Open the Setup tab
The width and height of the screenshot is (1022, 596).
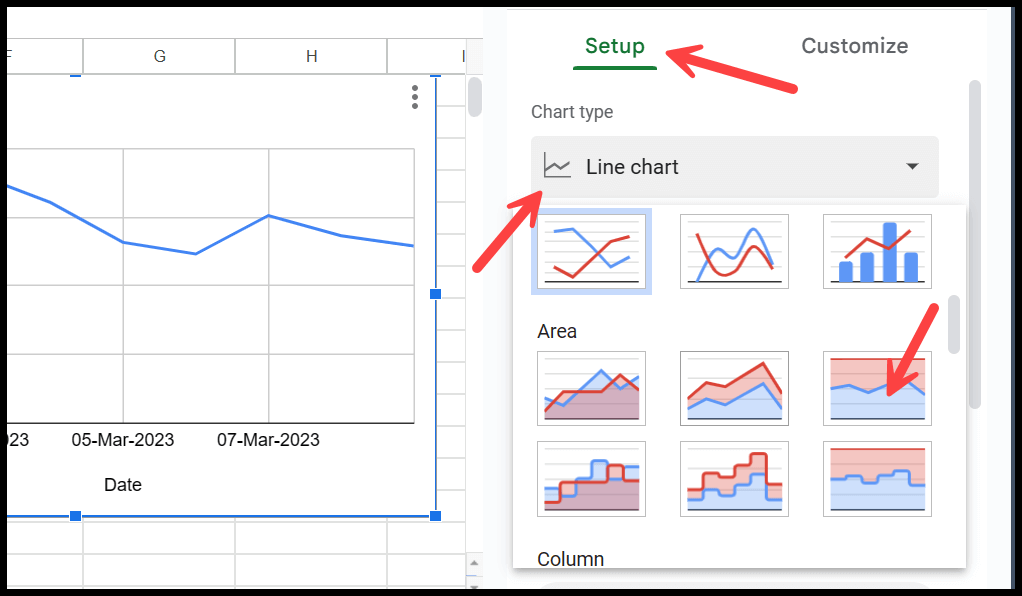coord(615,46)
